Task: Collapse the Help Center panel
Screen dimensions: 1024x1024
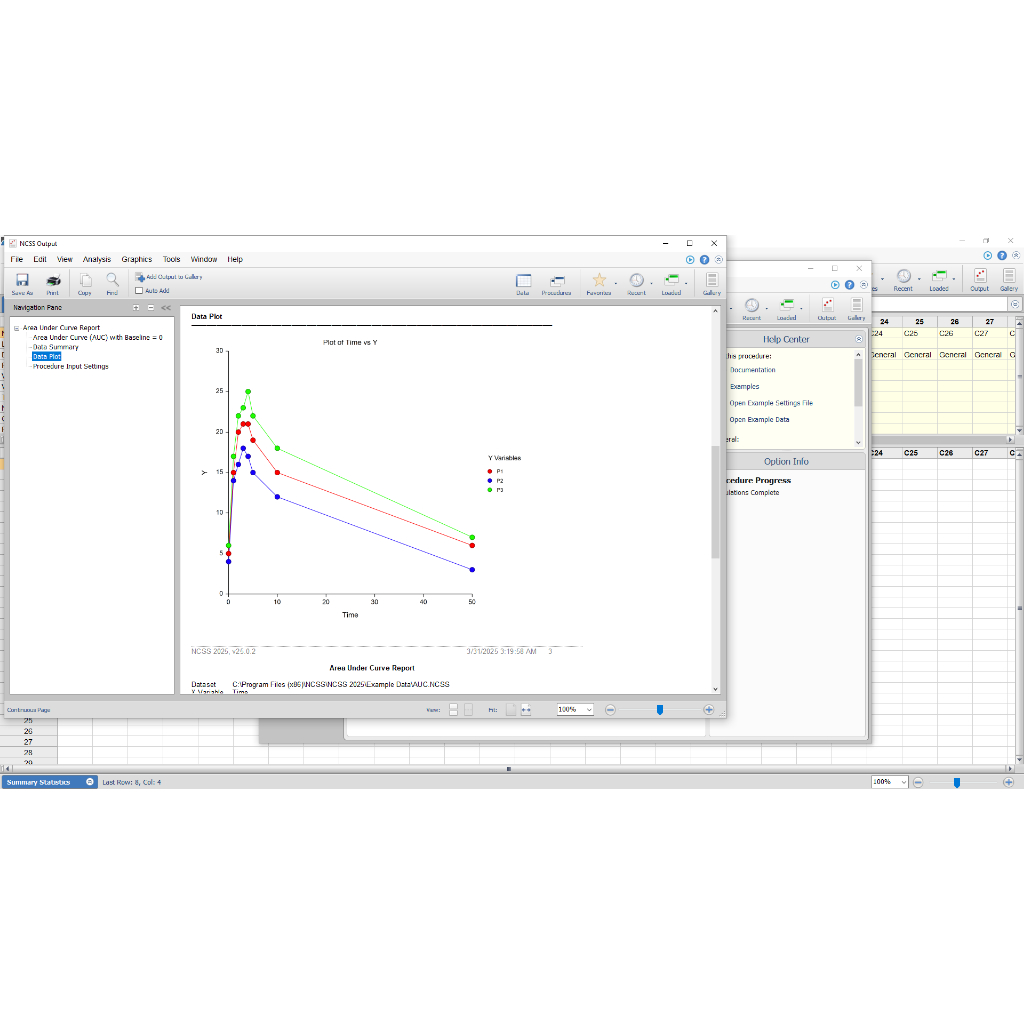Action: tap(858, 340)
